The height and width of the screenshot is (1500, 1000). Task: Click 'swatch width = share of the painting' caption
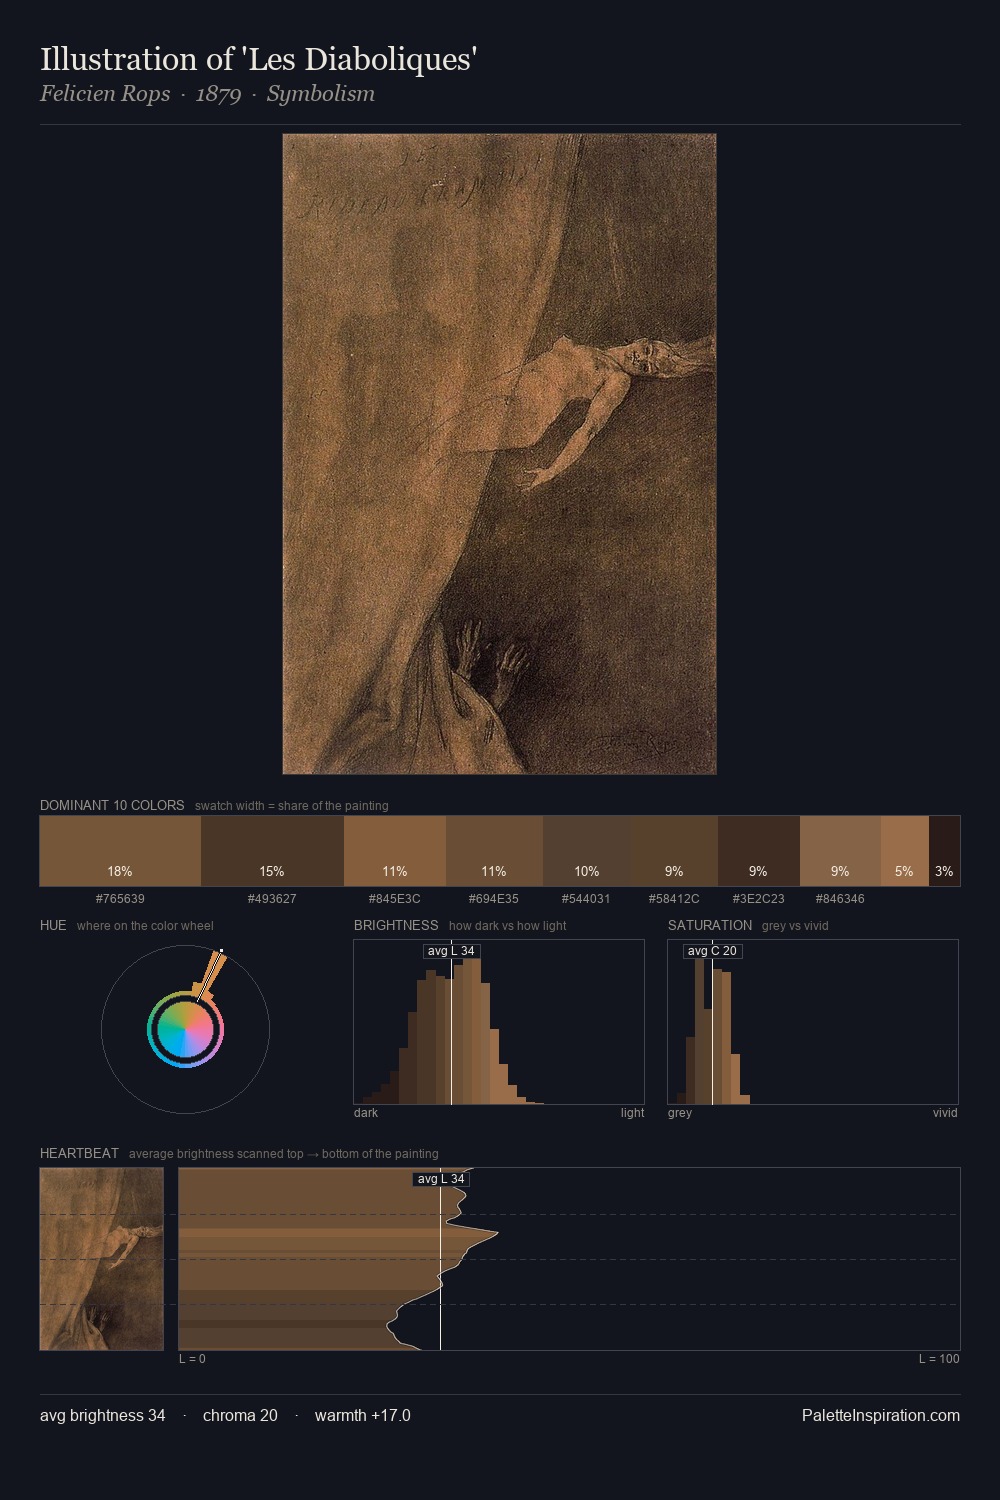pos(292,806)
